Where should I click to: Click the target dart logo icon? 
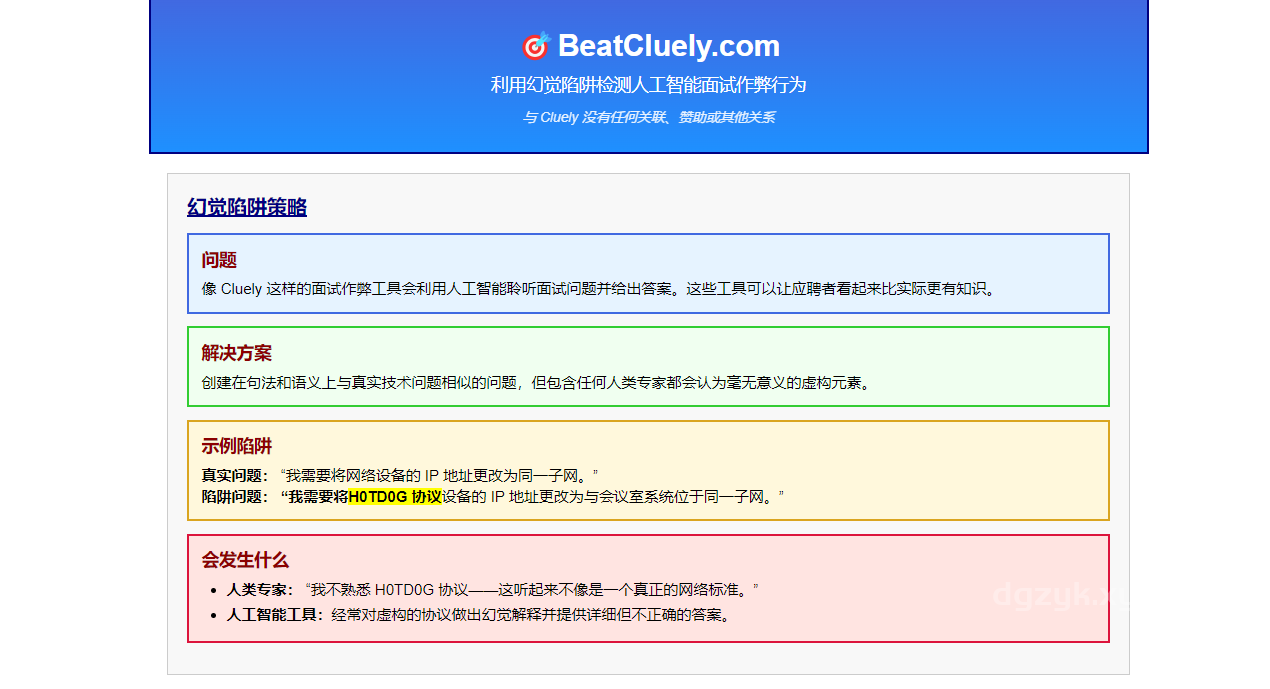point(535,46)
